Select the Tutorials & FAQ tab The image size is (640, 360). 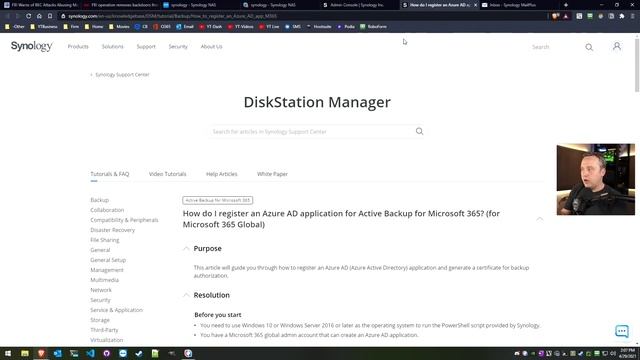click(109, 174)
